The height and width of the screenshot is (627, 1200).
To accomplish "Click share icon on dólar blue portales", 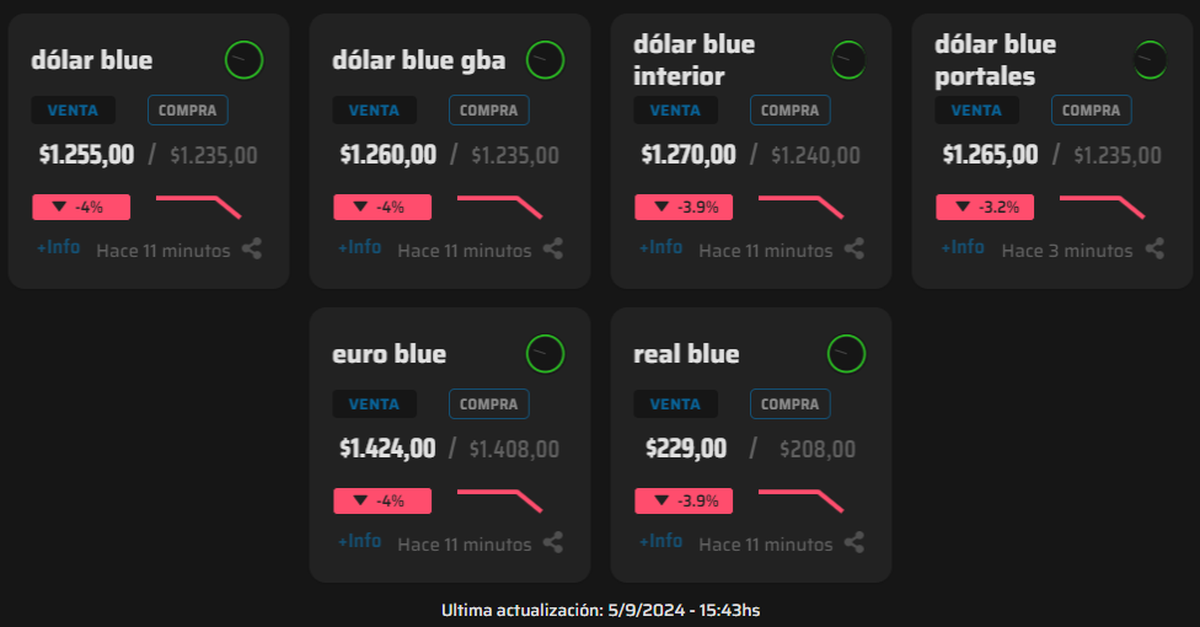I will 1155,249.
